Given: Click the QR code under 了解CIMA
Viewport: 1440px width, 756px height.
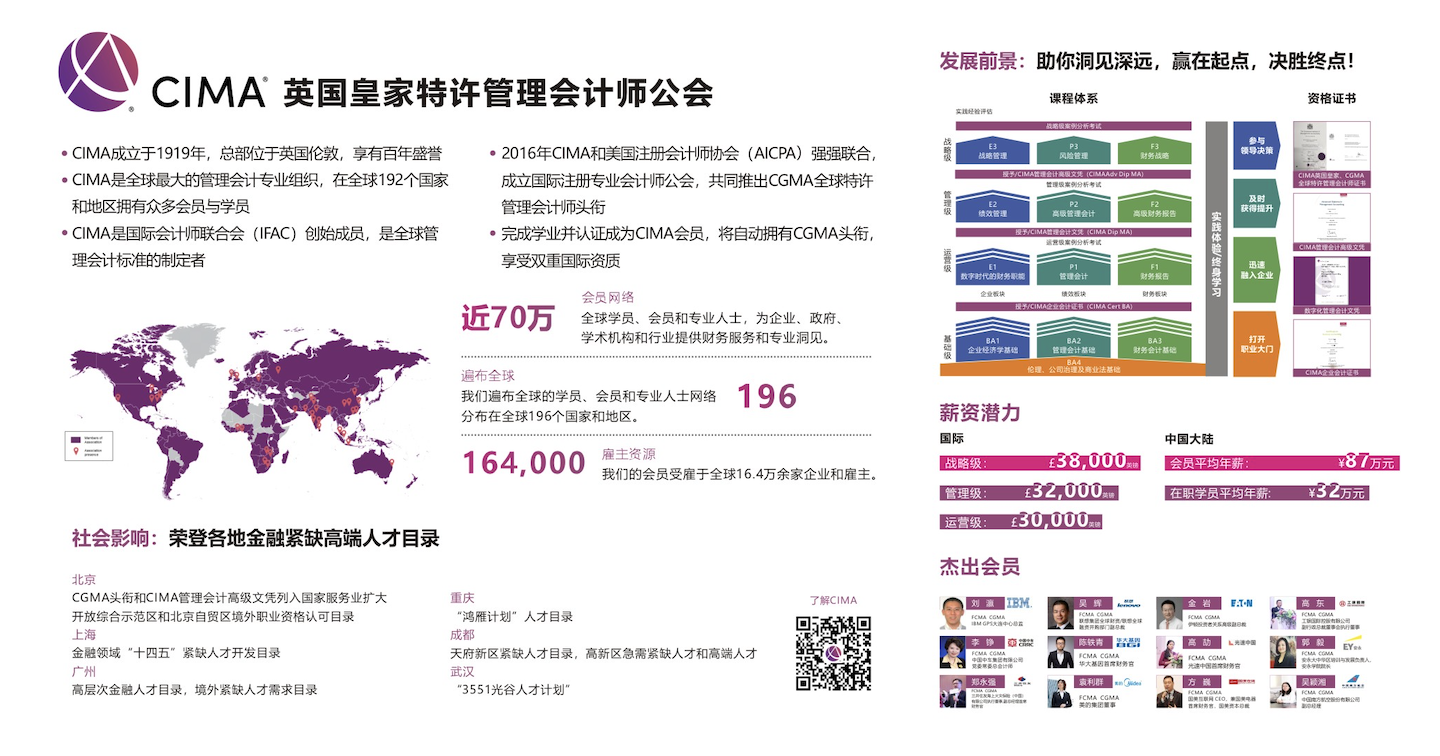Looking at the screenshot, I should pyautogui.click(x=833, y=653).
